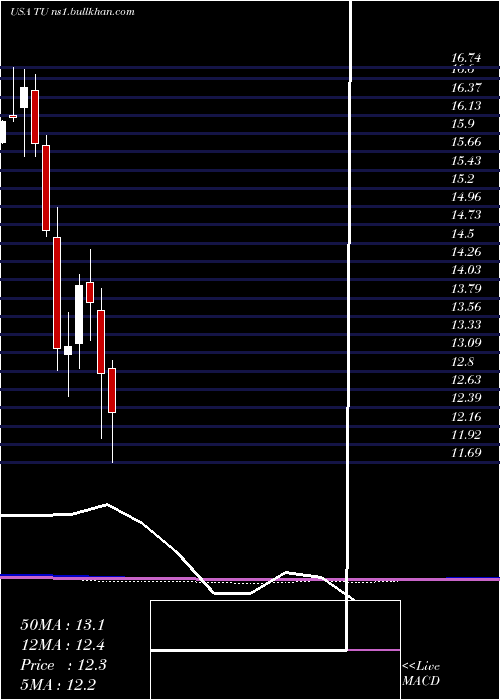
Task: Click the 12.39 axis label
Action: [466, 398]
